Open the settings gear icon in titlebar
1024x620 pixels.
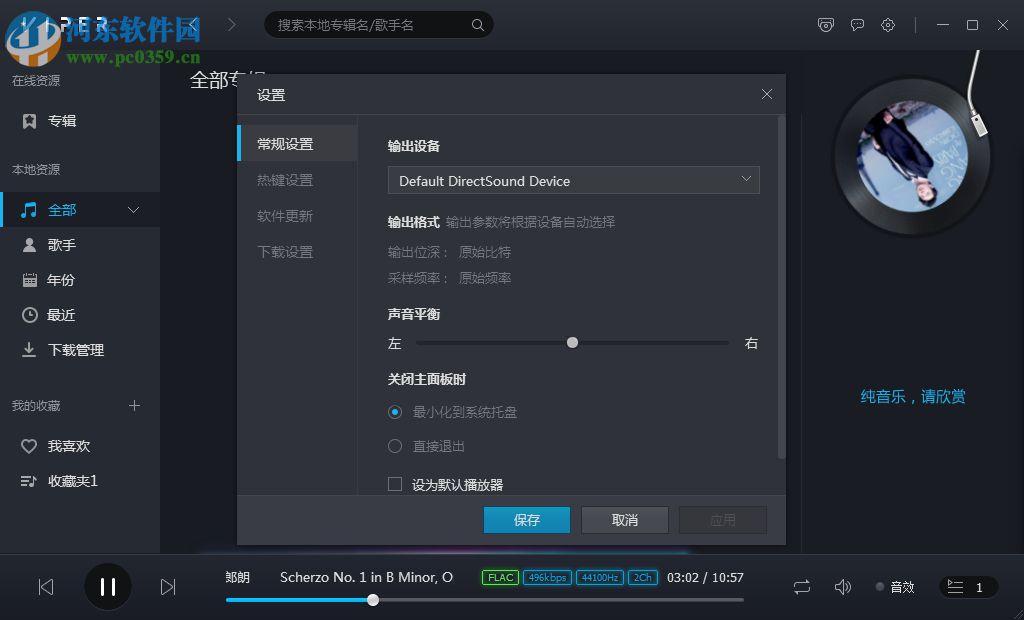887,25
